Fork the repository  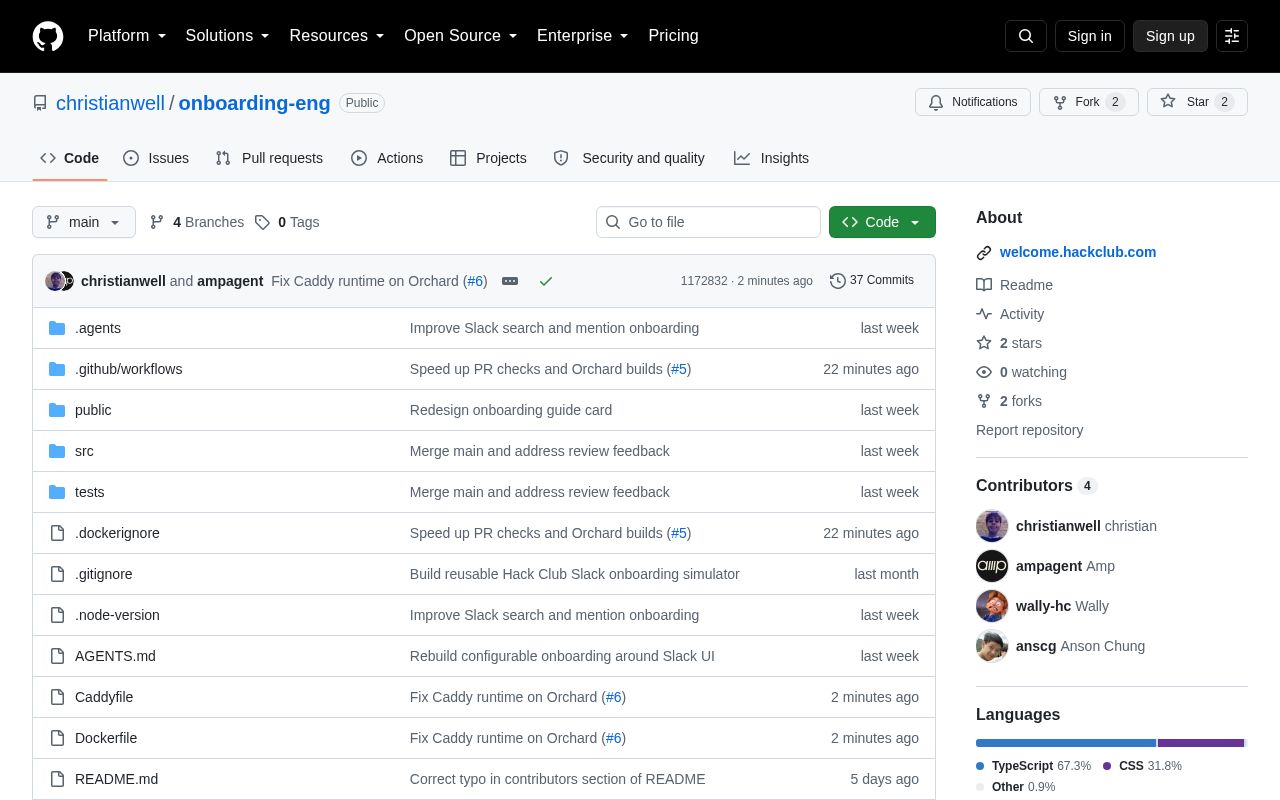point(1089,102)
